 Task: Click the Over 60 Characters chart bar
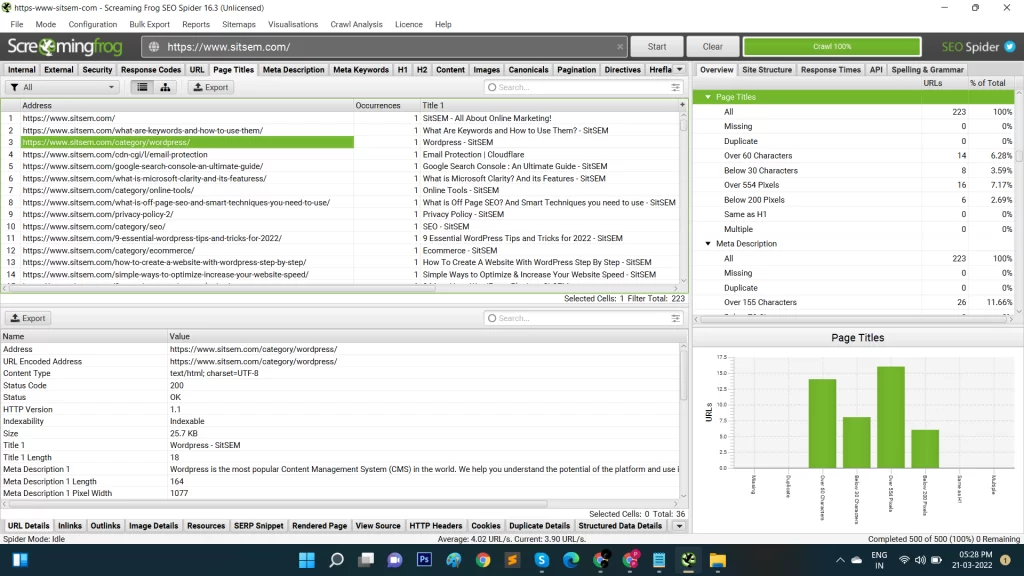point(822,423)
